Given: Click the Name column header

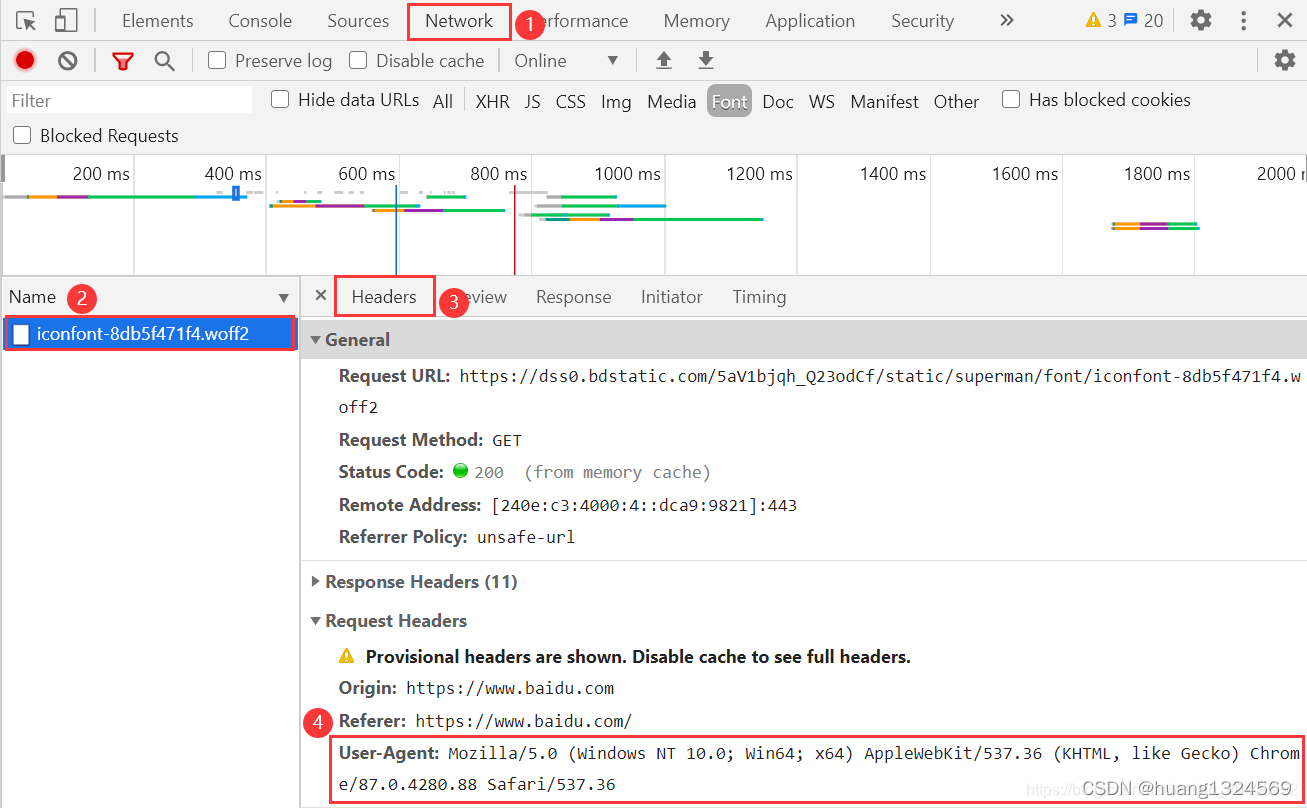Looking at the screenshot, I should click(x=149, y=297).
